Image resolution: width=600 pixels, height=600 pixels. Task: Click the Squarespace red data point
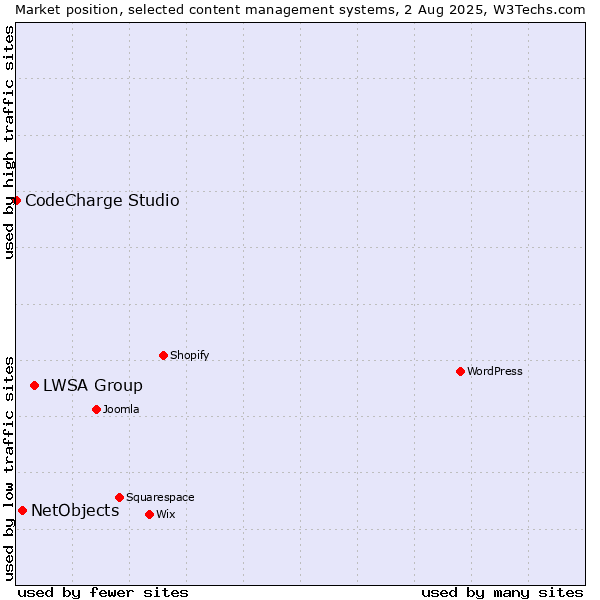coord(119,497)
